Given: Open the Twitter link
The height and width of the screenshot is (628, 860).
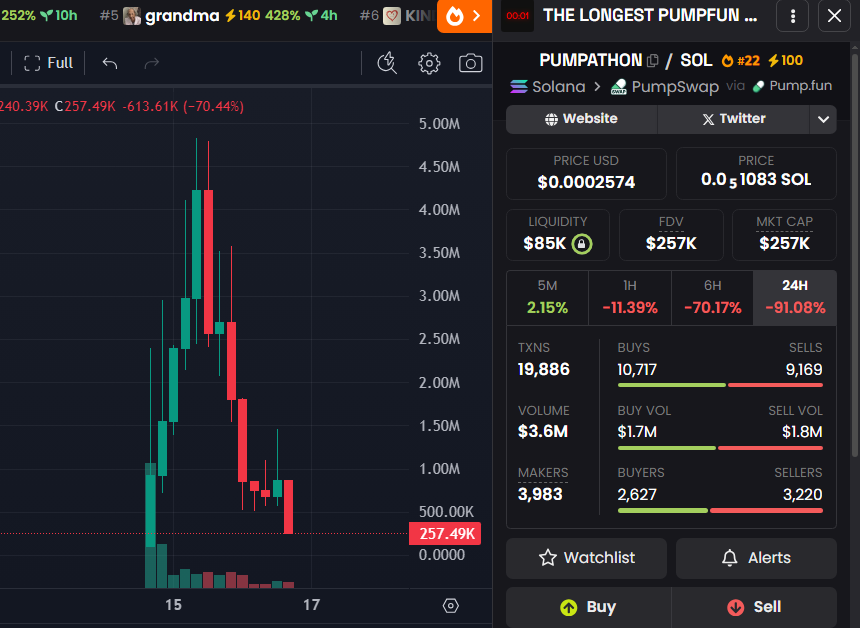Looking at the screenshot, I should click(733, 119).
